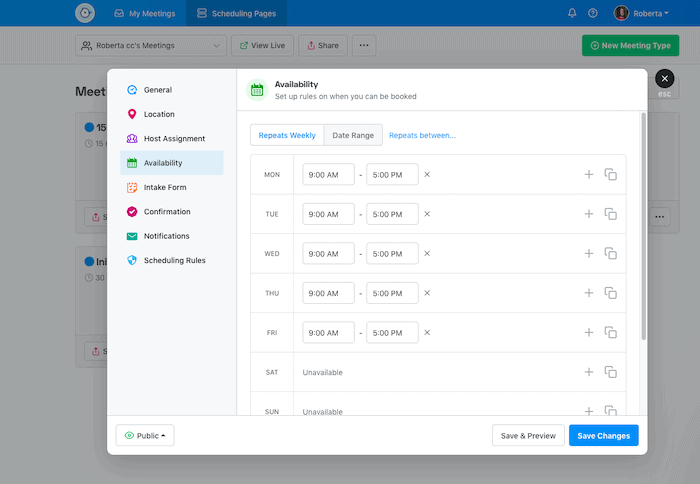700x484 pixels.
Task: Add a time slot for Tuesday
Action: pos(589,214)
